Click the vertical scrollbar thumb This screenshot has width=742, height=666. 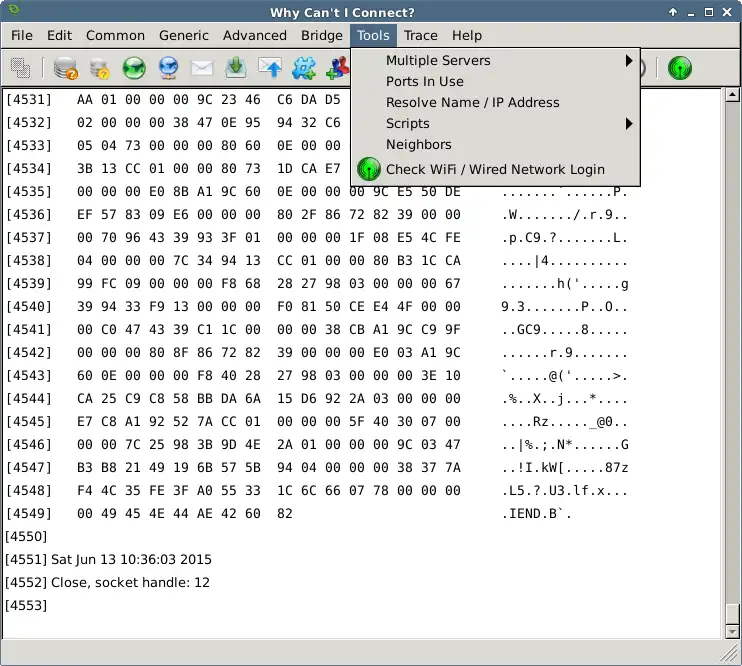(732, 614)
